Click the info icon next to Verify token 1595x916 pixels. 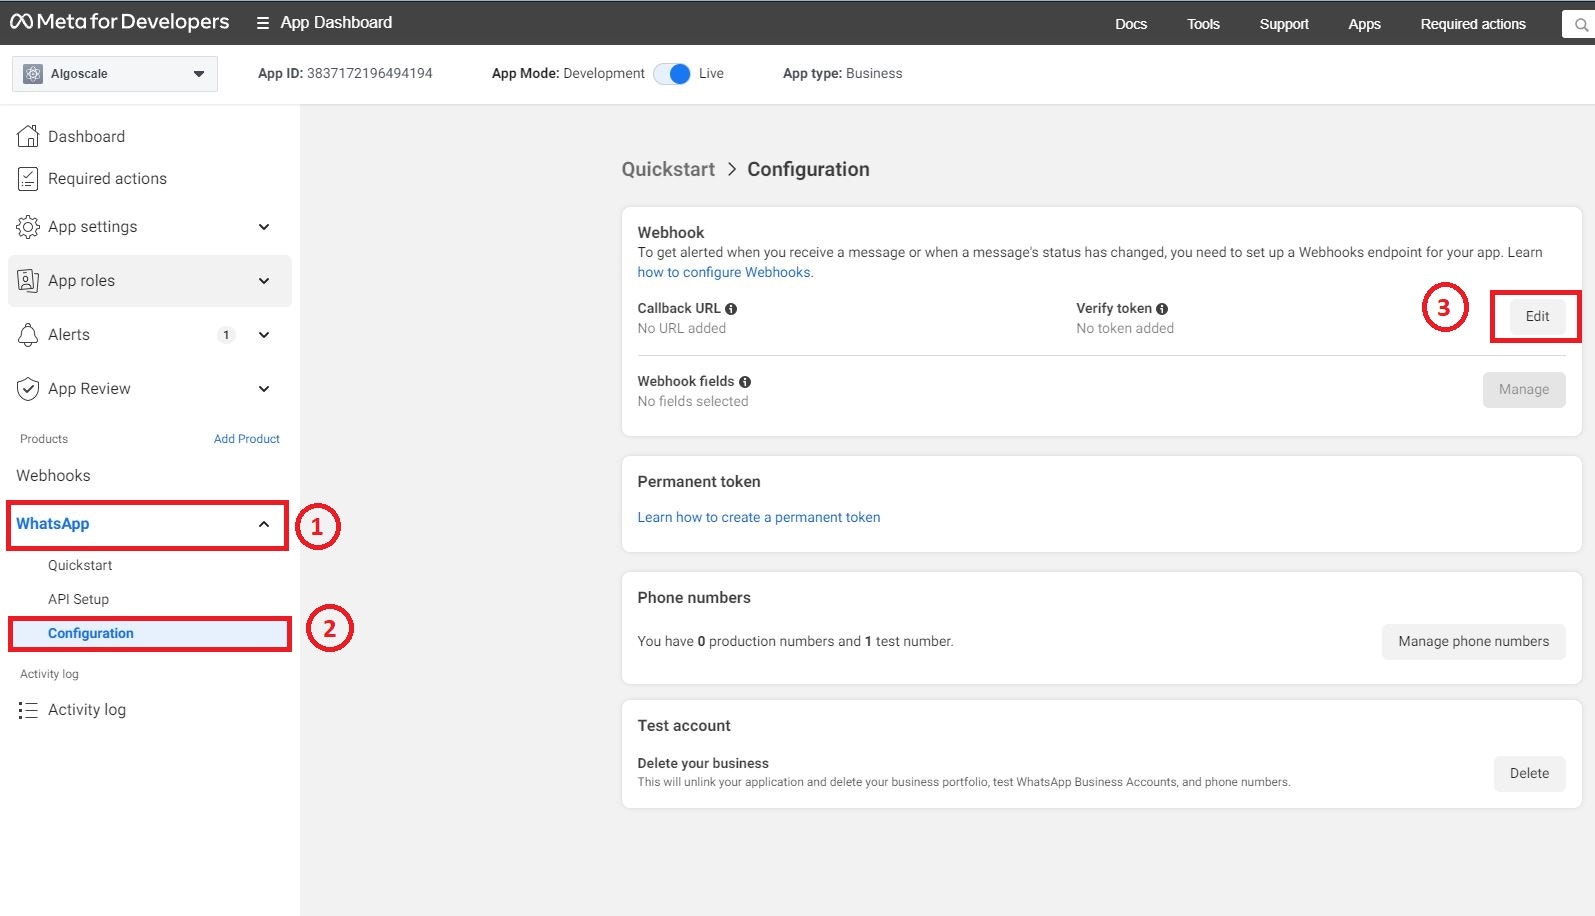click(x=1162, y=309)
